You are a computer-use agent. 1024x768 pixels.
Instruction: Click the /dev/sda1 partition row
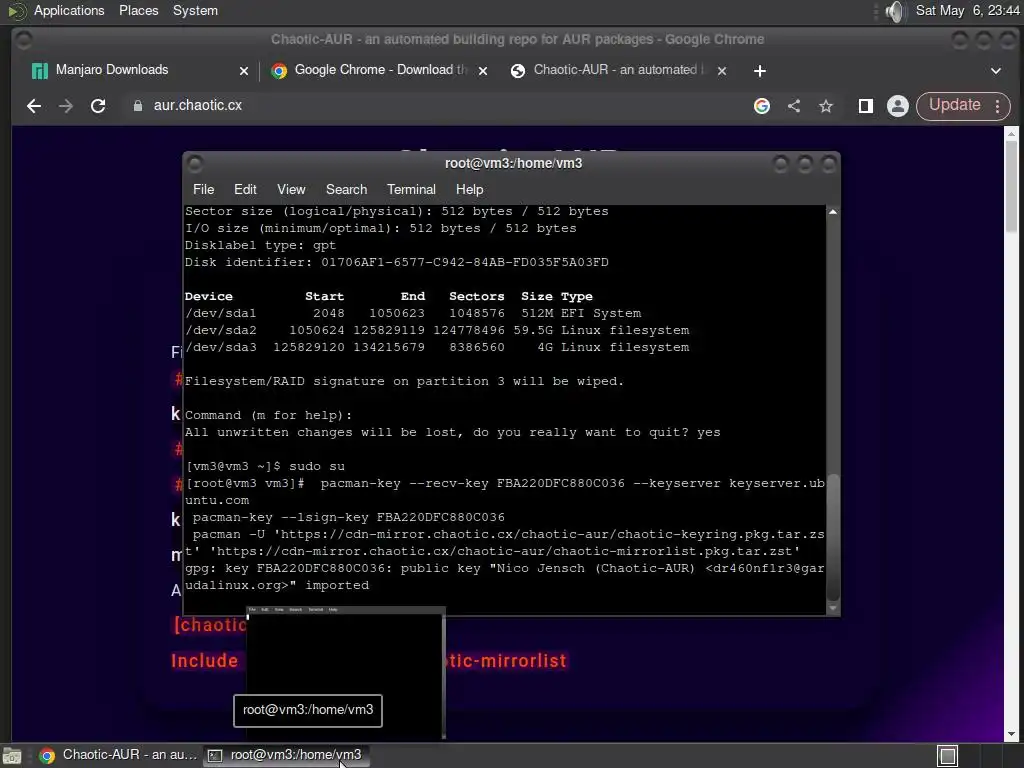413,313
